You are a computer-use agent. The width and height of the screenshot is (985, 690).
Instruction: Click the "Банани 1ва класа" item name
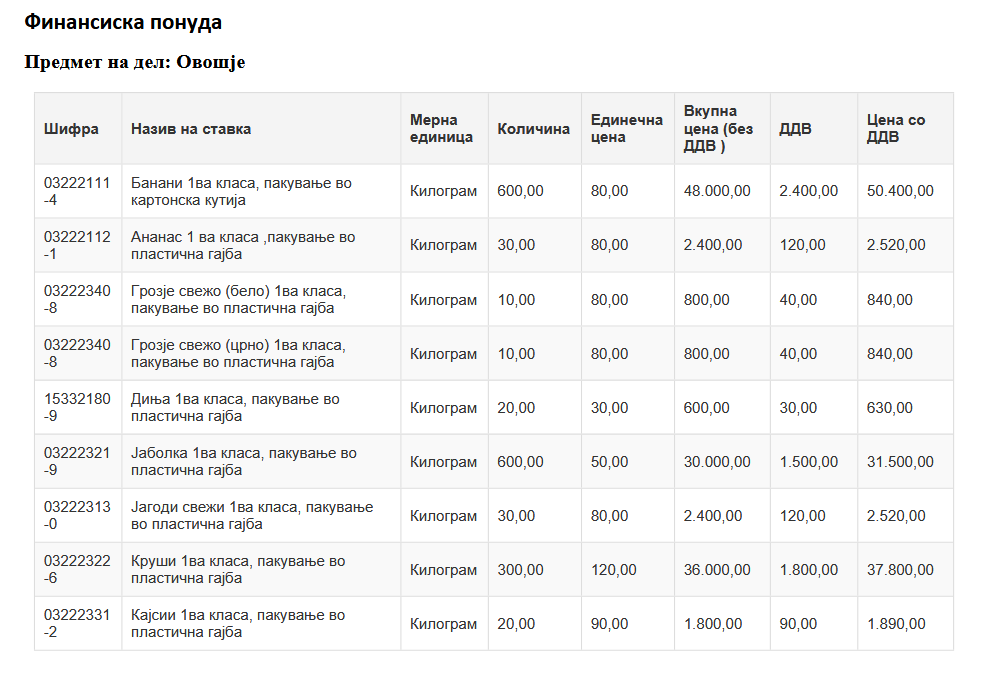241,191
